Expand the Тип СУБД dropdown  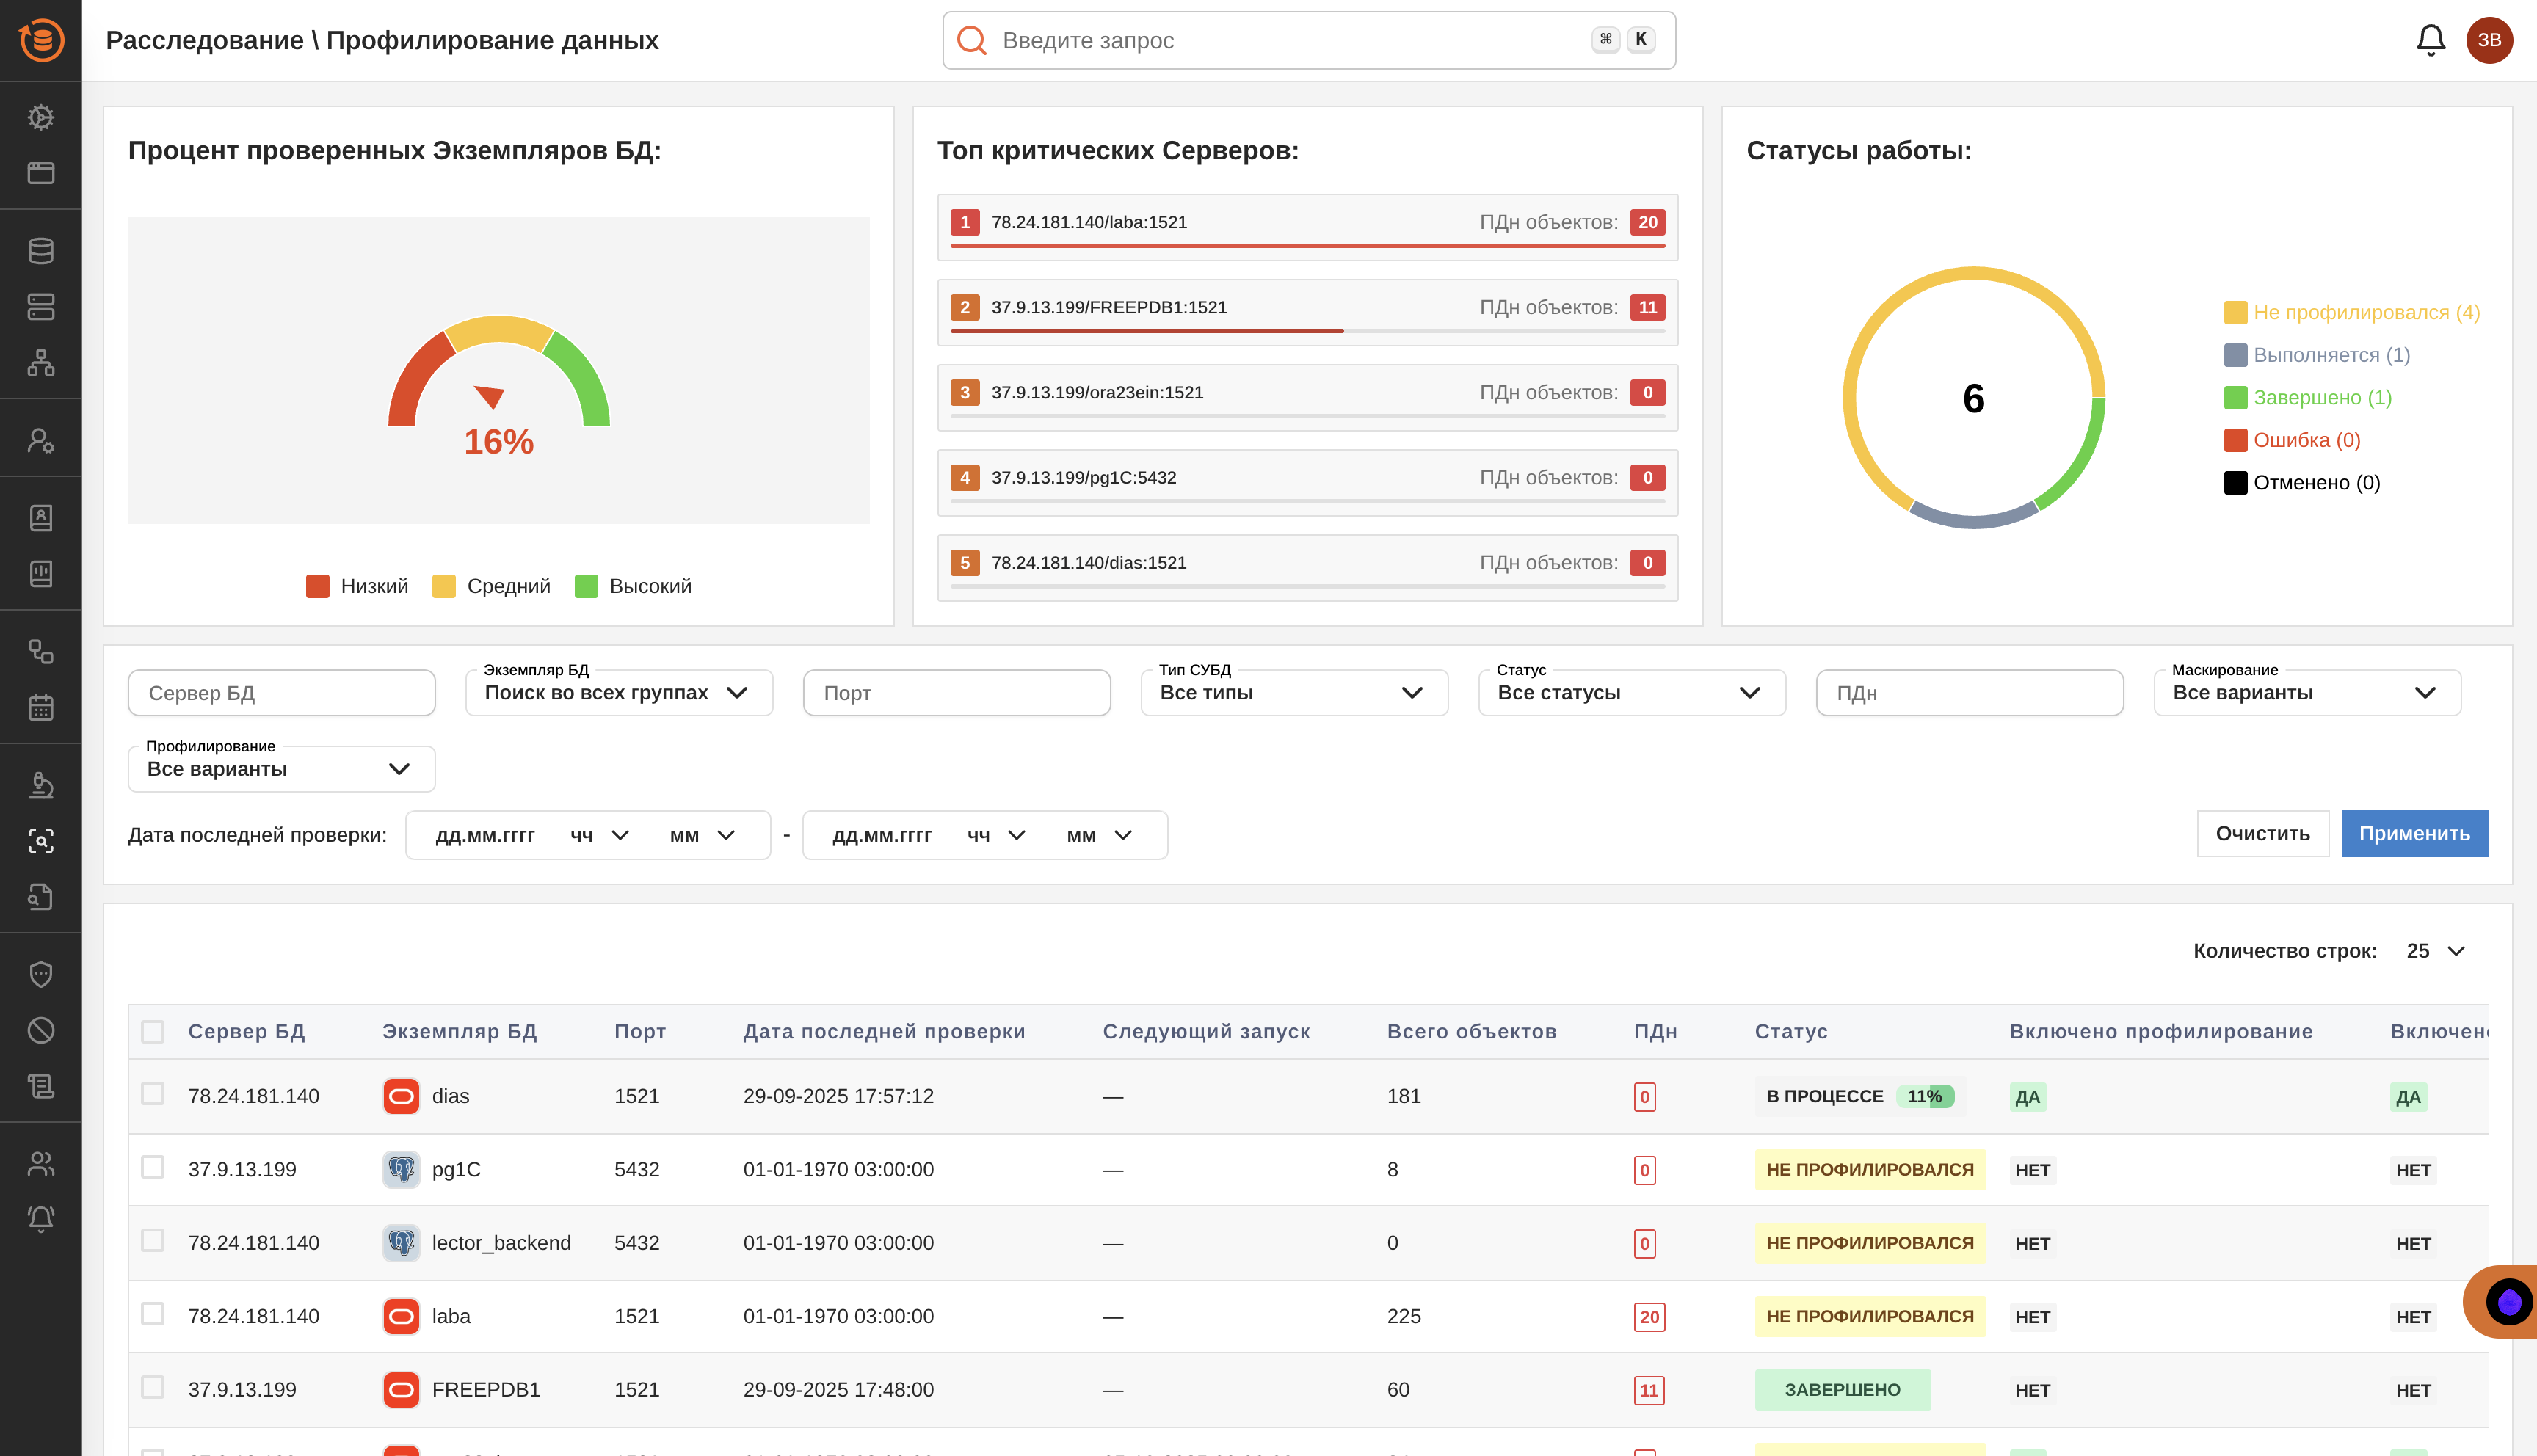1293,693
